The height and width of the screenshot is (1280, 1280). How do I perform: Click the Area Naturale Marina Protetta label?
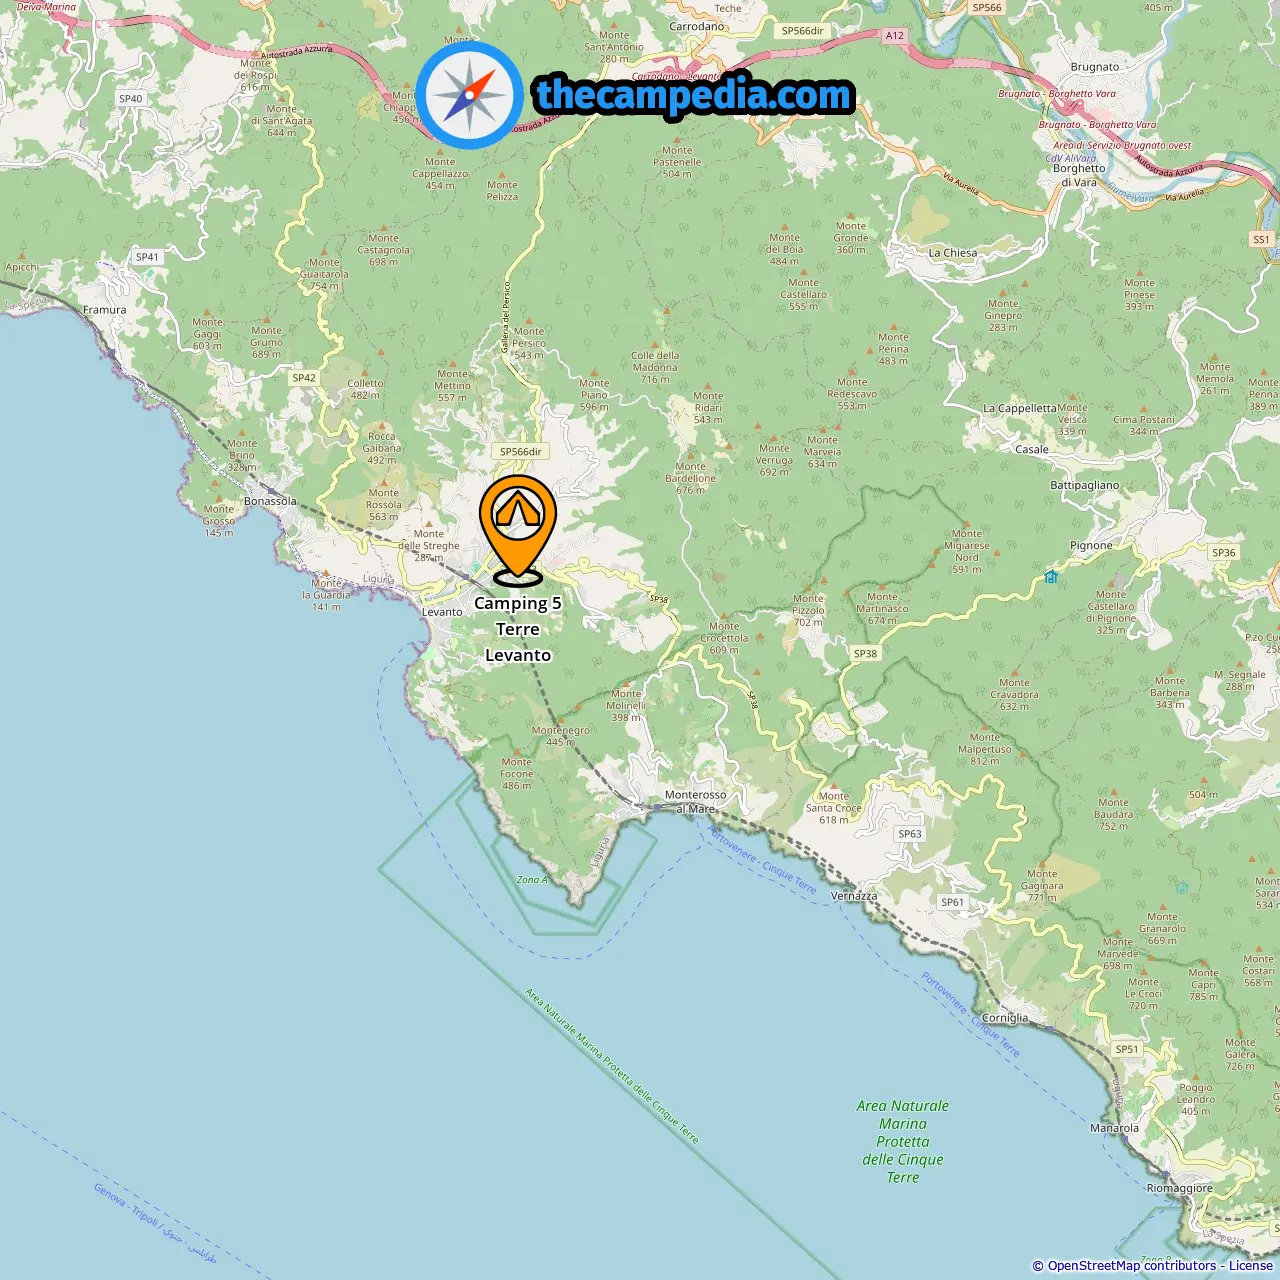pos(903,1142)
